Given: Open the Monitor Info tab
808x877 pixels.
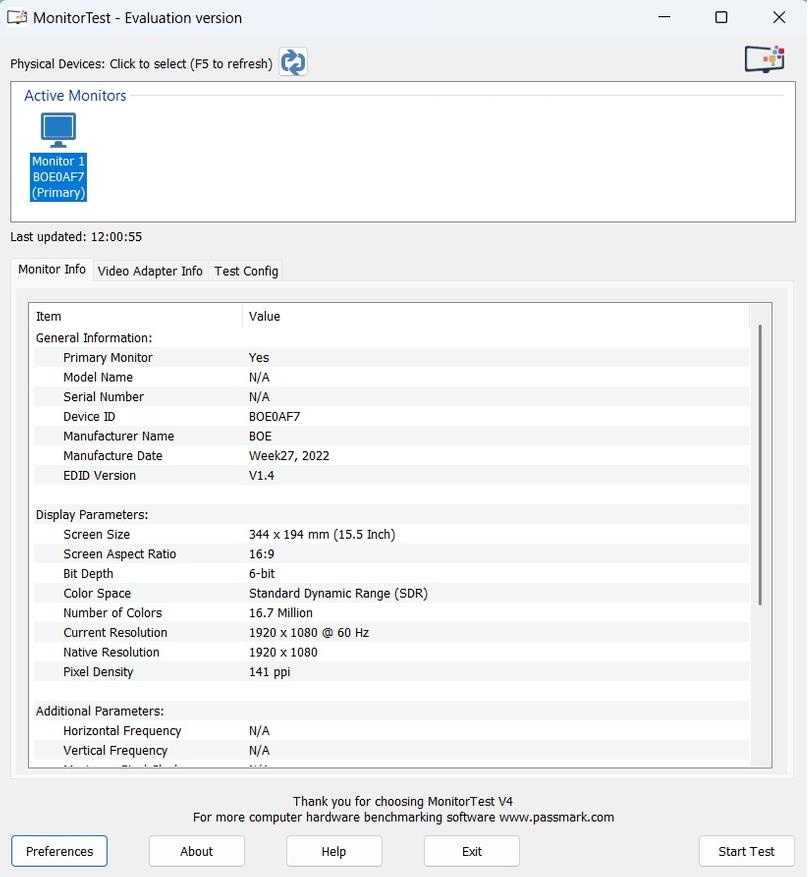Looking at the screenshot, I should [52, 270].
